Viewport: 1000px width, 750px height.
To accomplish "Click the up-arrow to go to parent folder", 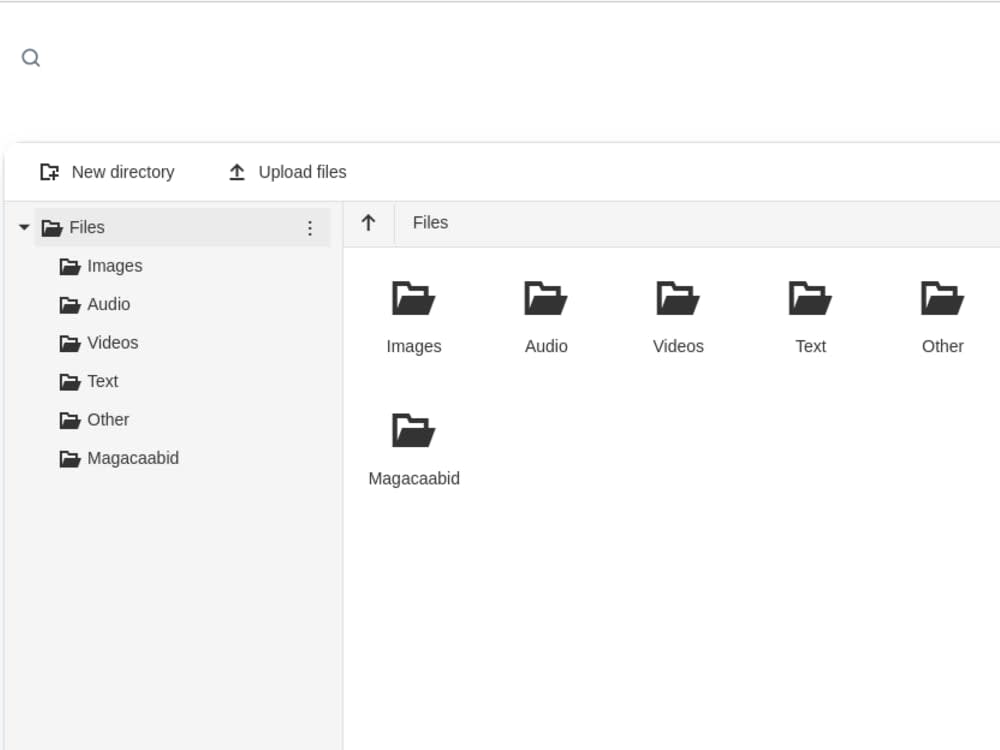I will (368, 223).
